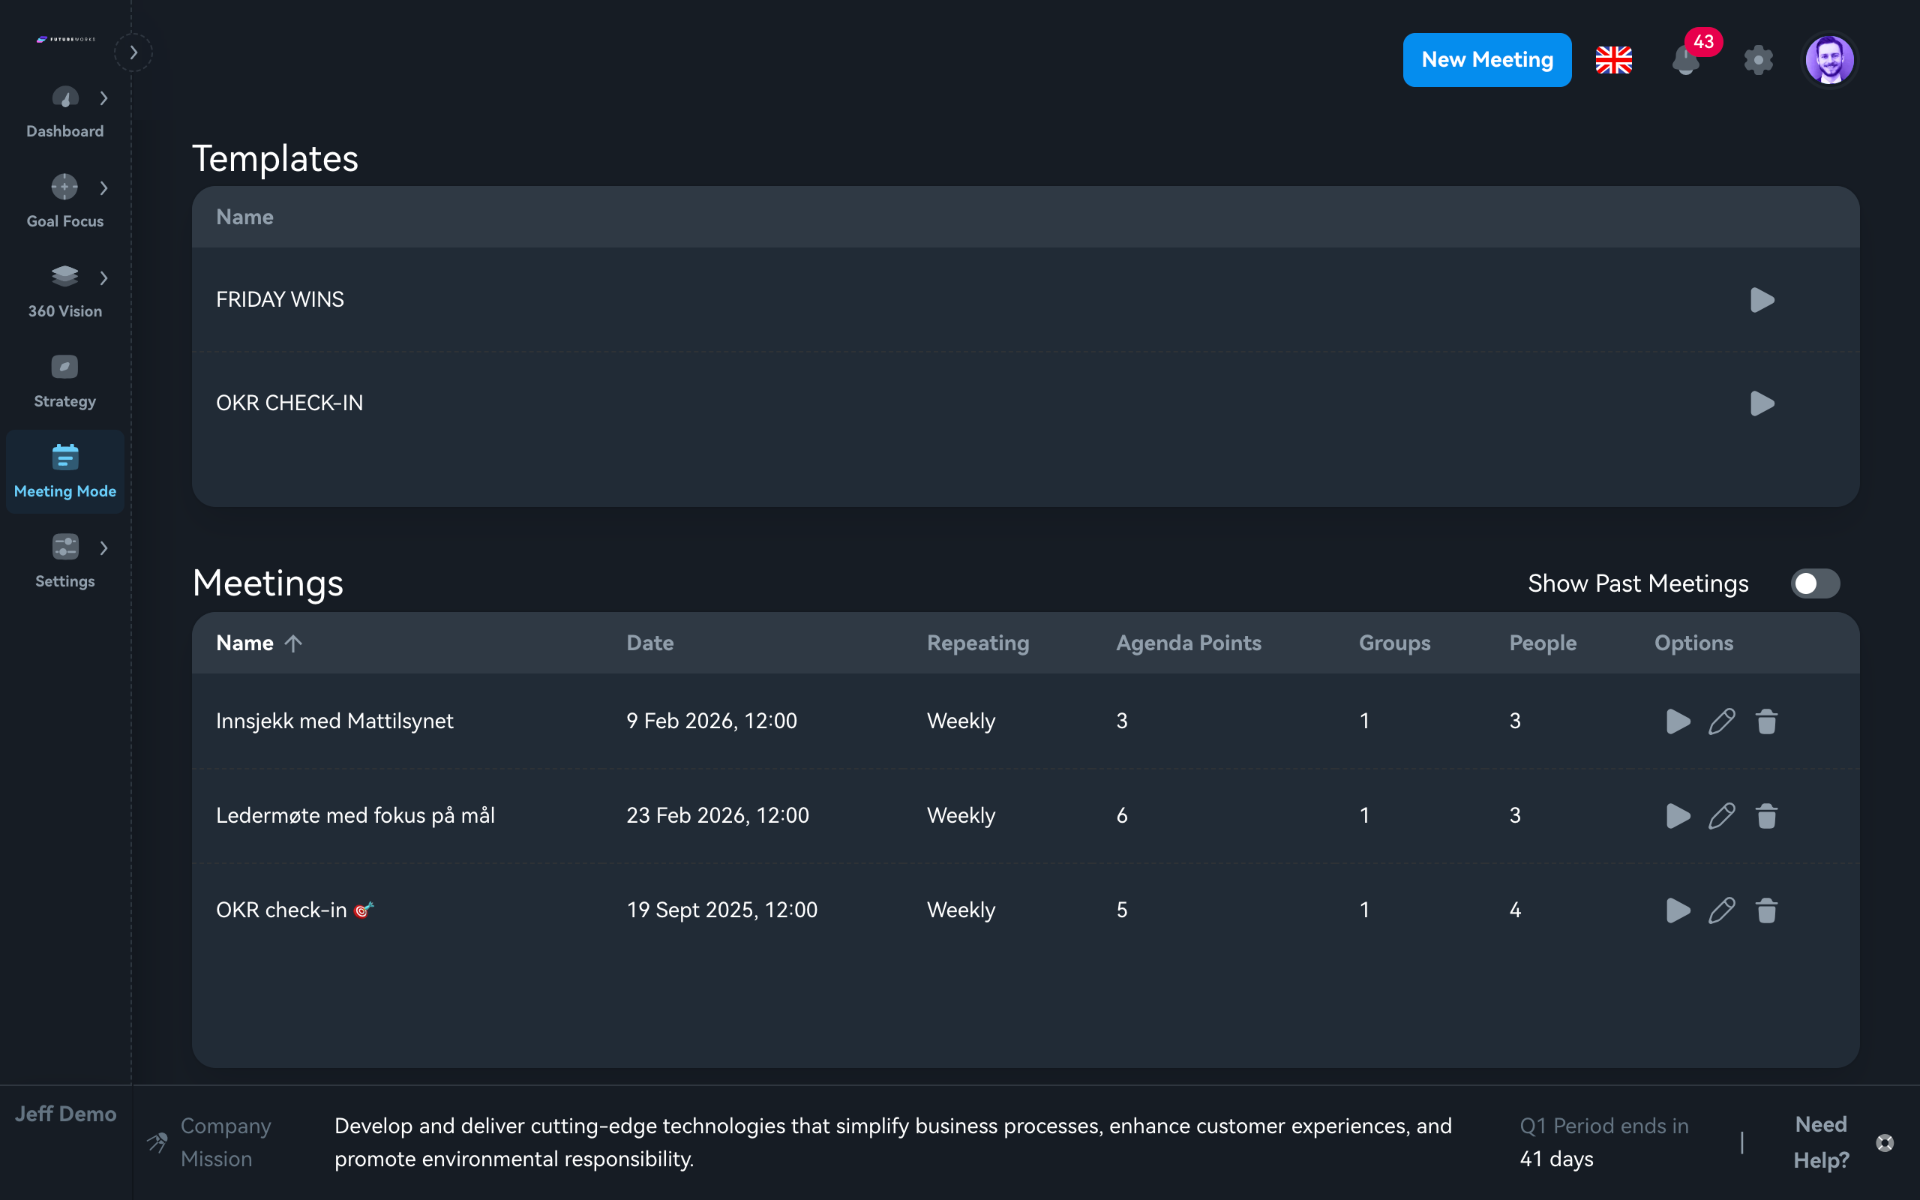Delete the Ledermøte med fokus på mål meeting
1920x1200 pixels.
pyautogui.click(x=1767, y=816)
